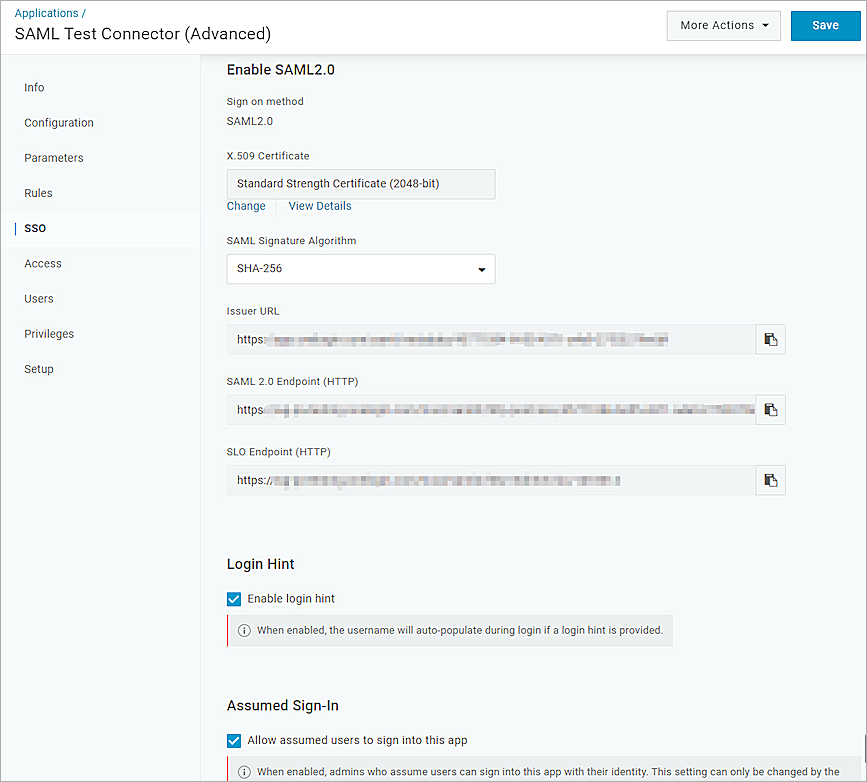Open the SSO section in the sidebar
The image size is (867, 782).
(34, 228)
